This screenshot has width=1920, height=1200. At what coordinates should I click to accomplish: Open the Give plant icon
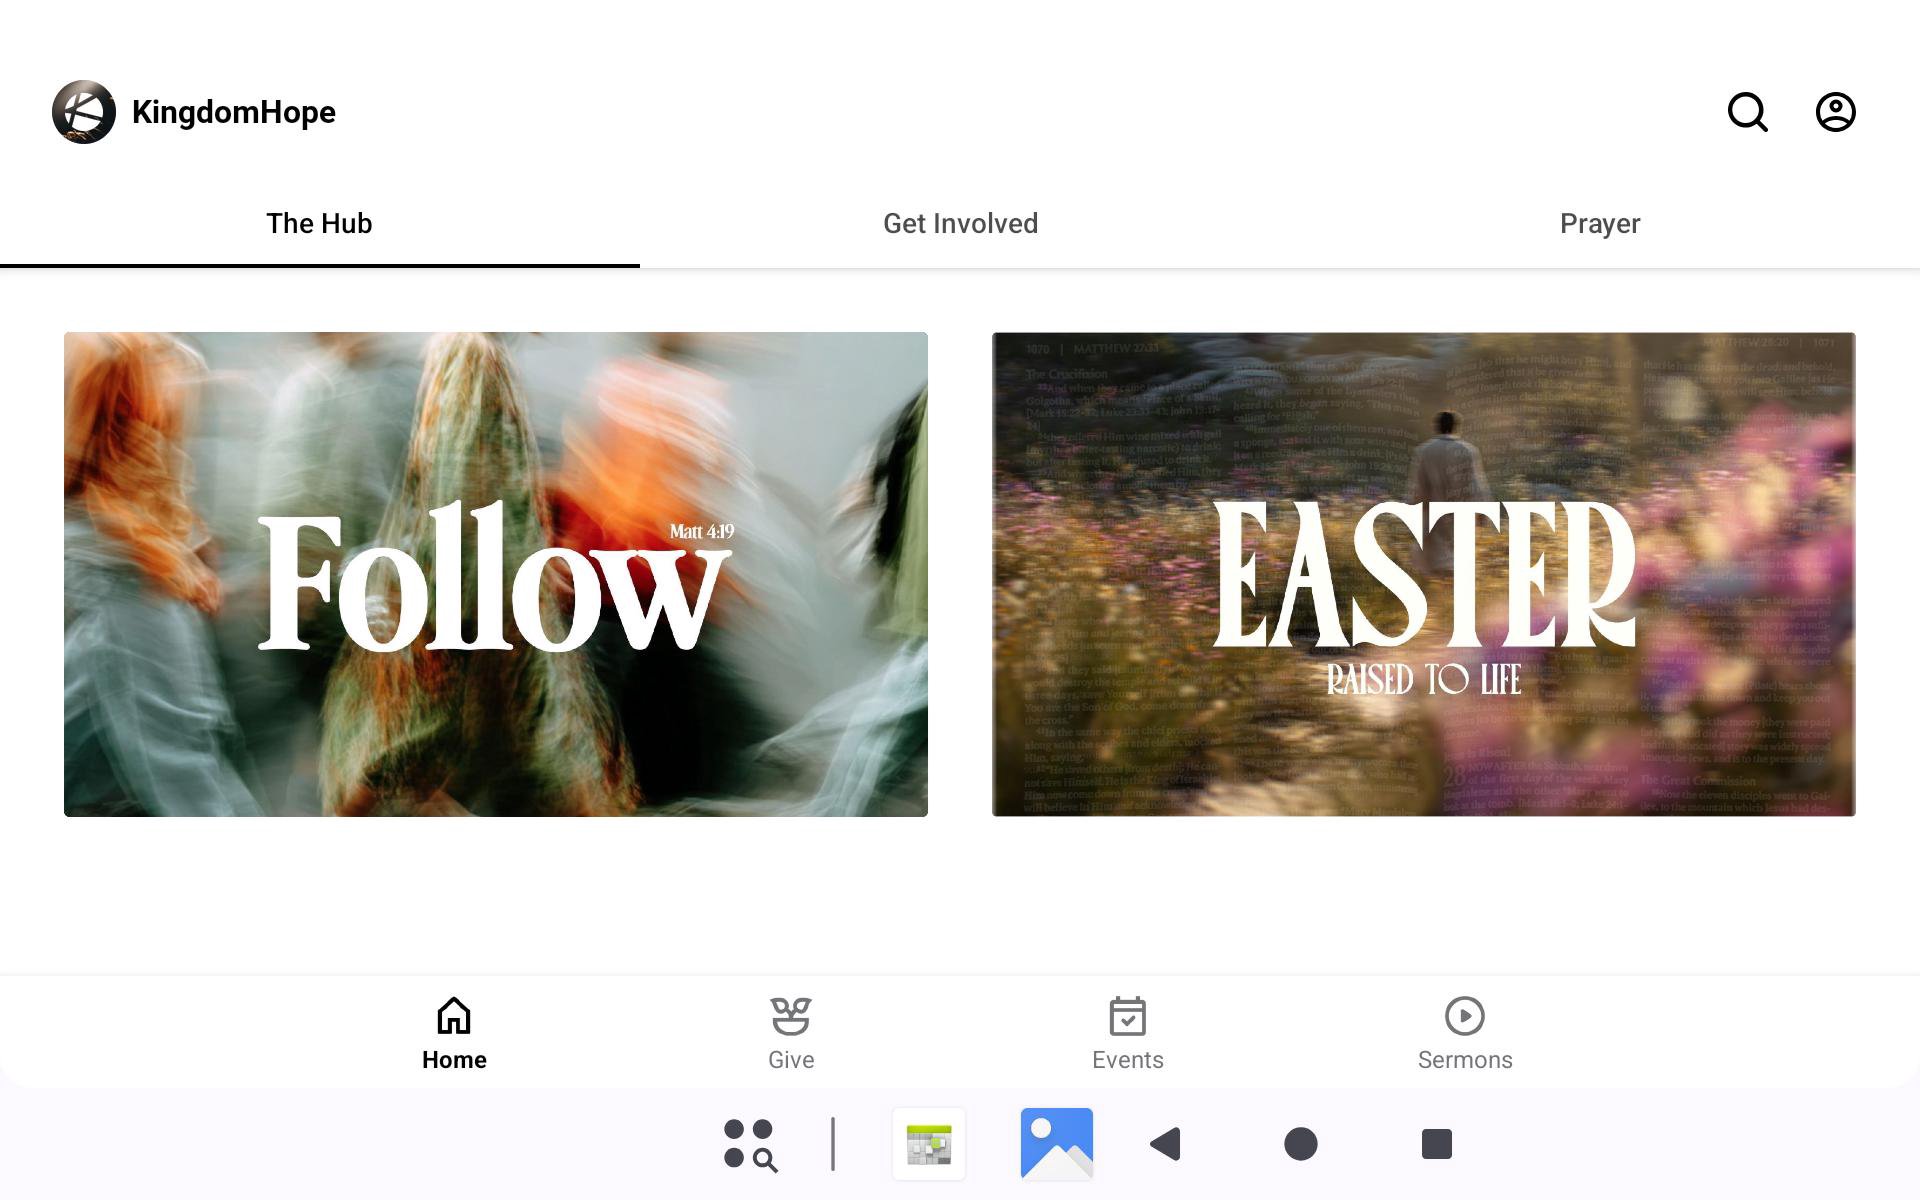[x=791, y=1016]
